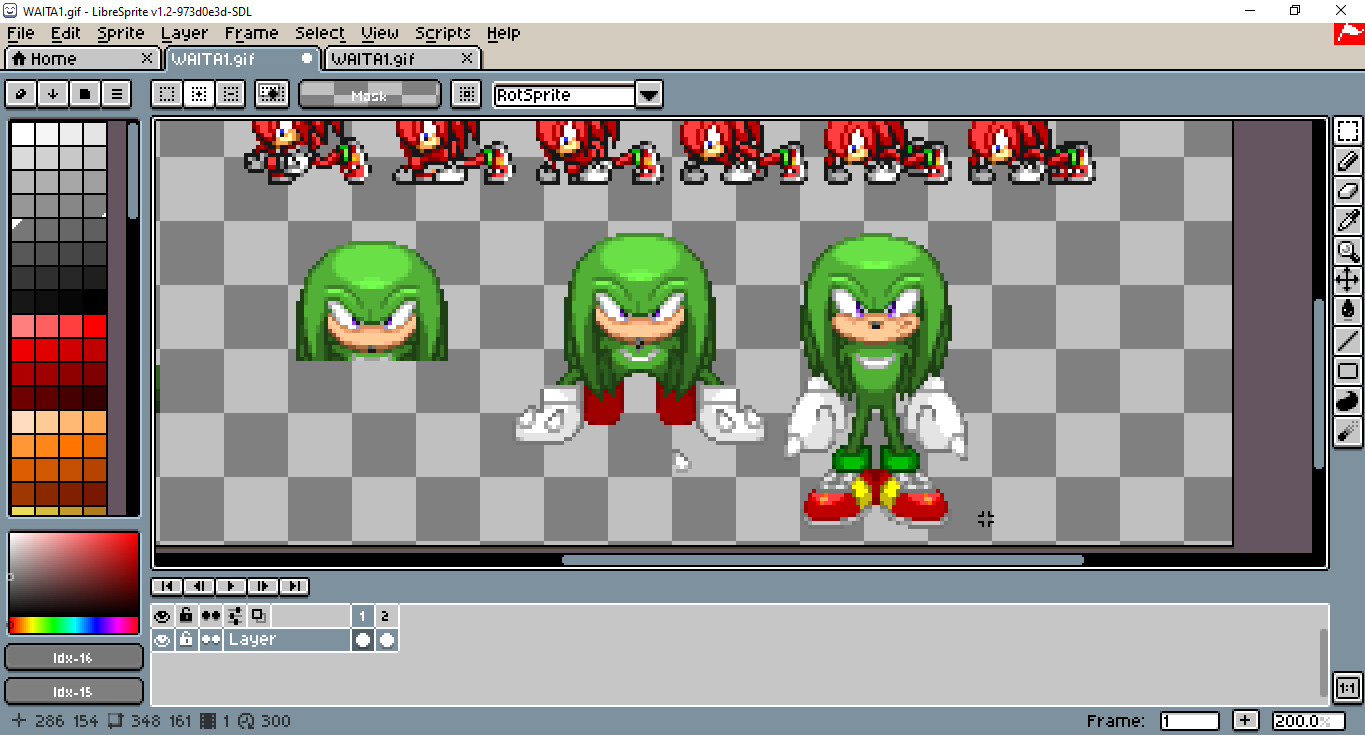The height and width of the screenshot is (735, 1365).
Task: Set selection mode to Subtract
Action: pyautogui.click(x=231, y=94)
